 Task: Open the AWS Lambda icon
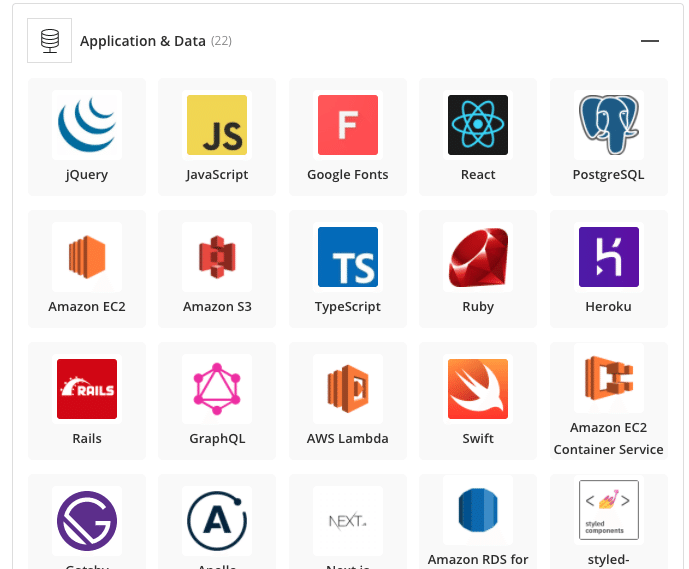(x=348, y=389)
